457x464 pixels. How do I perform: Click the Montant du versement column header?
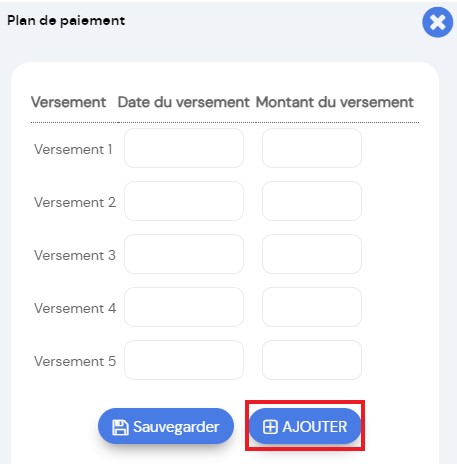pyautogui.click(x=335, y=102)
